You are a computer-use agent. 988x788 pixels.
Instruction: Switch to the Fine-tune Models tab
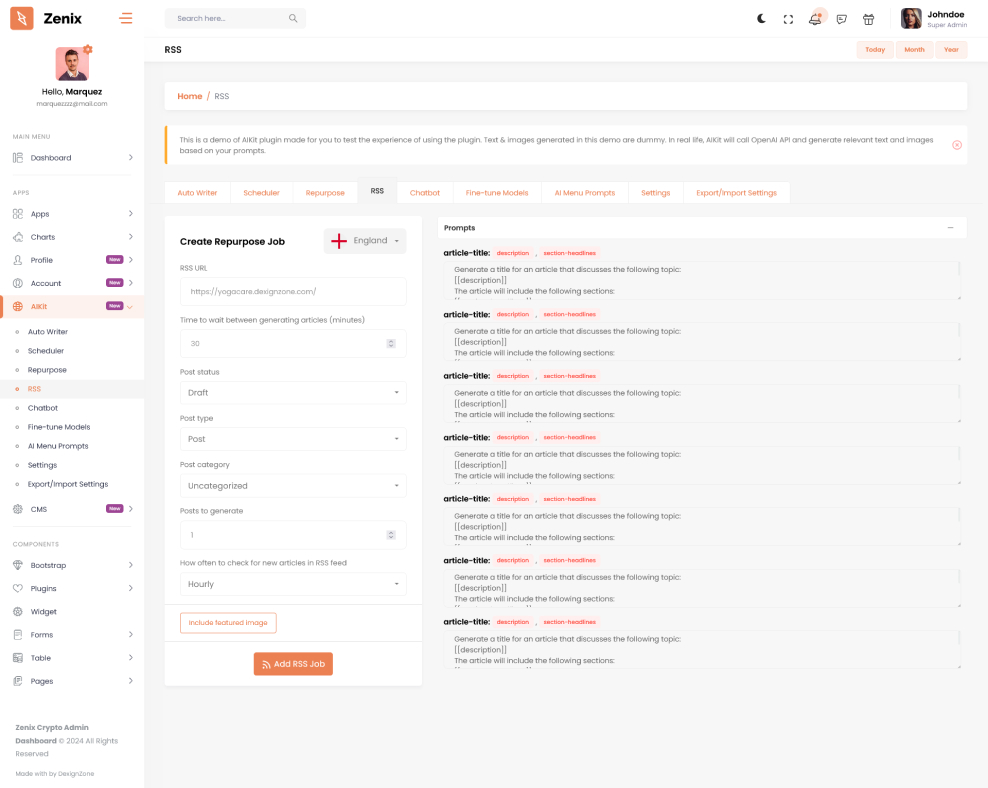[x=497, y=192]
